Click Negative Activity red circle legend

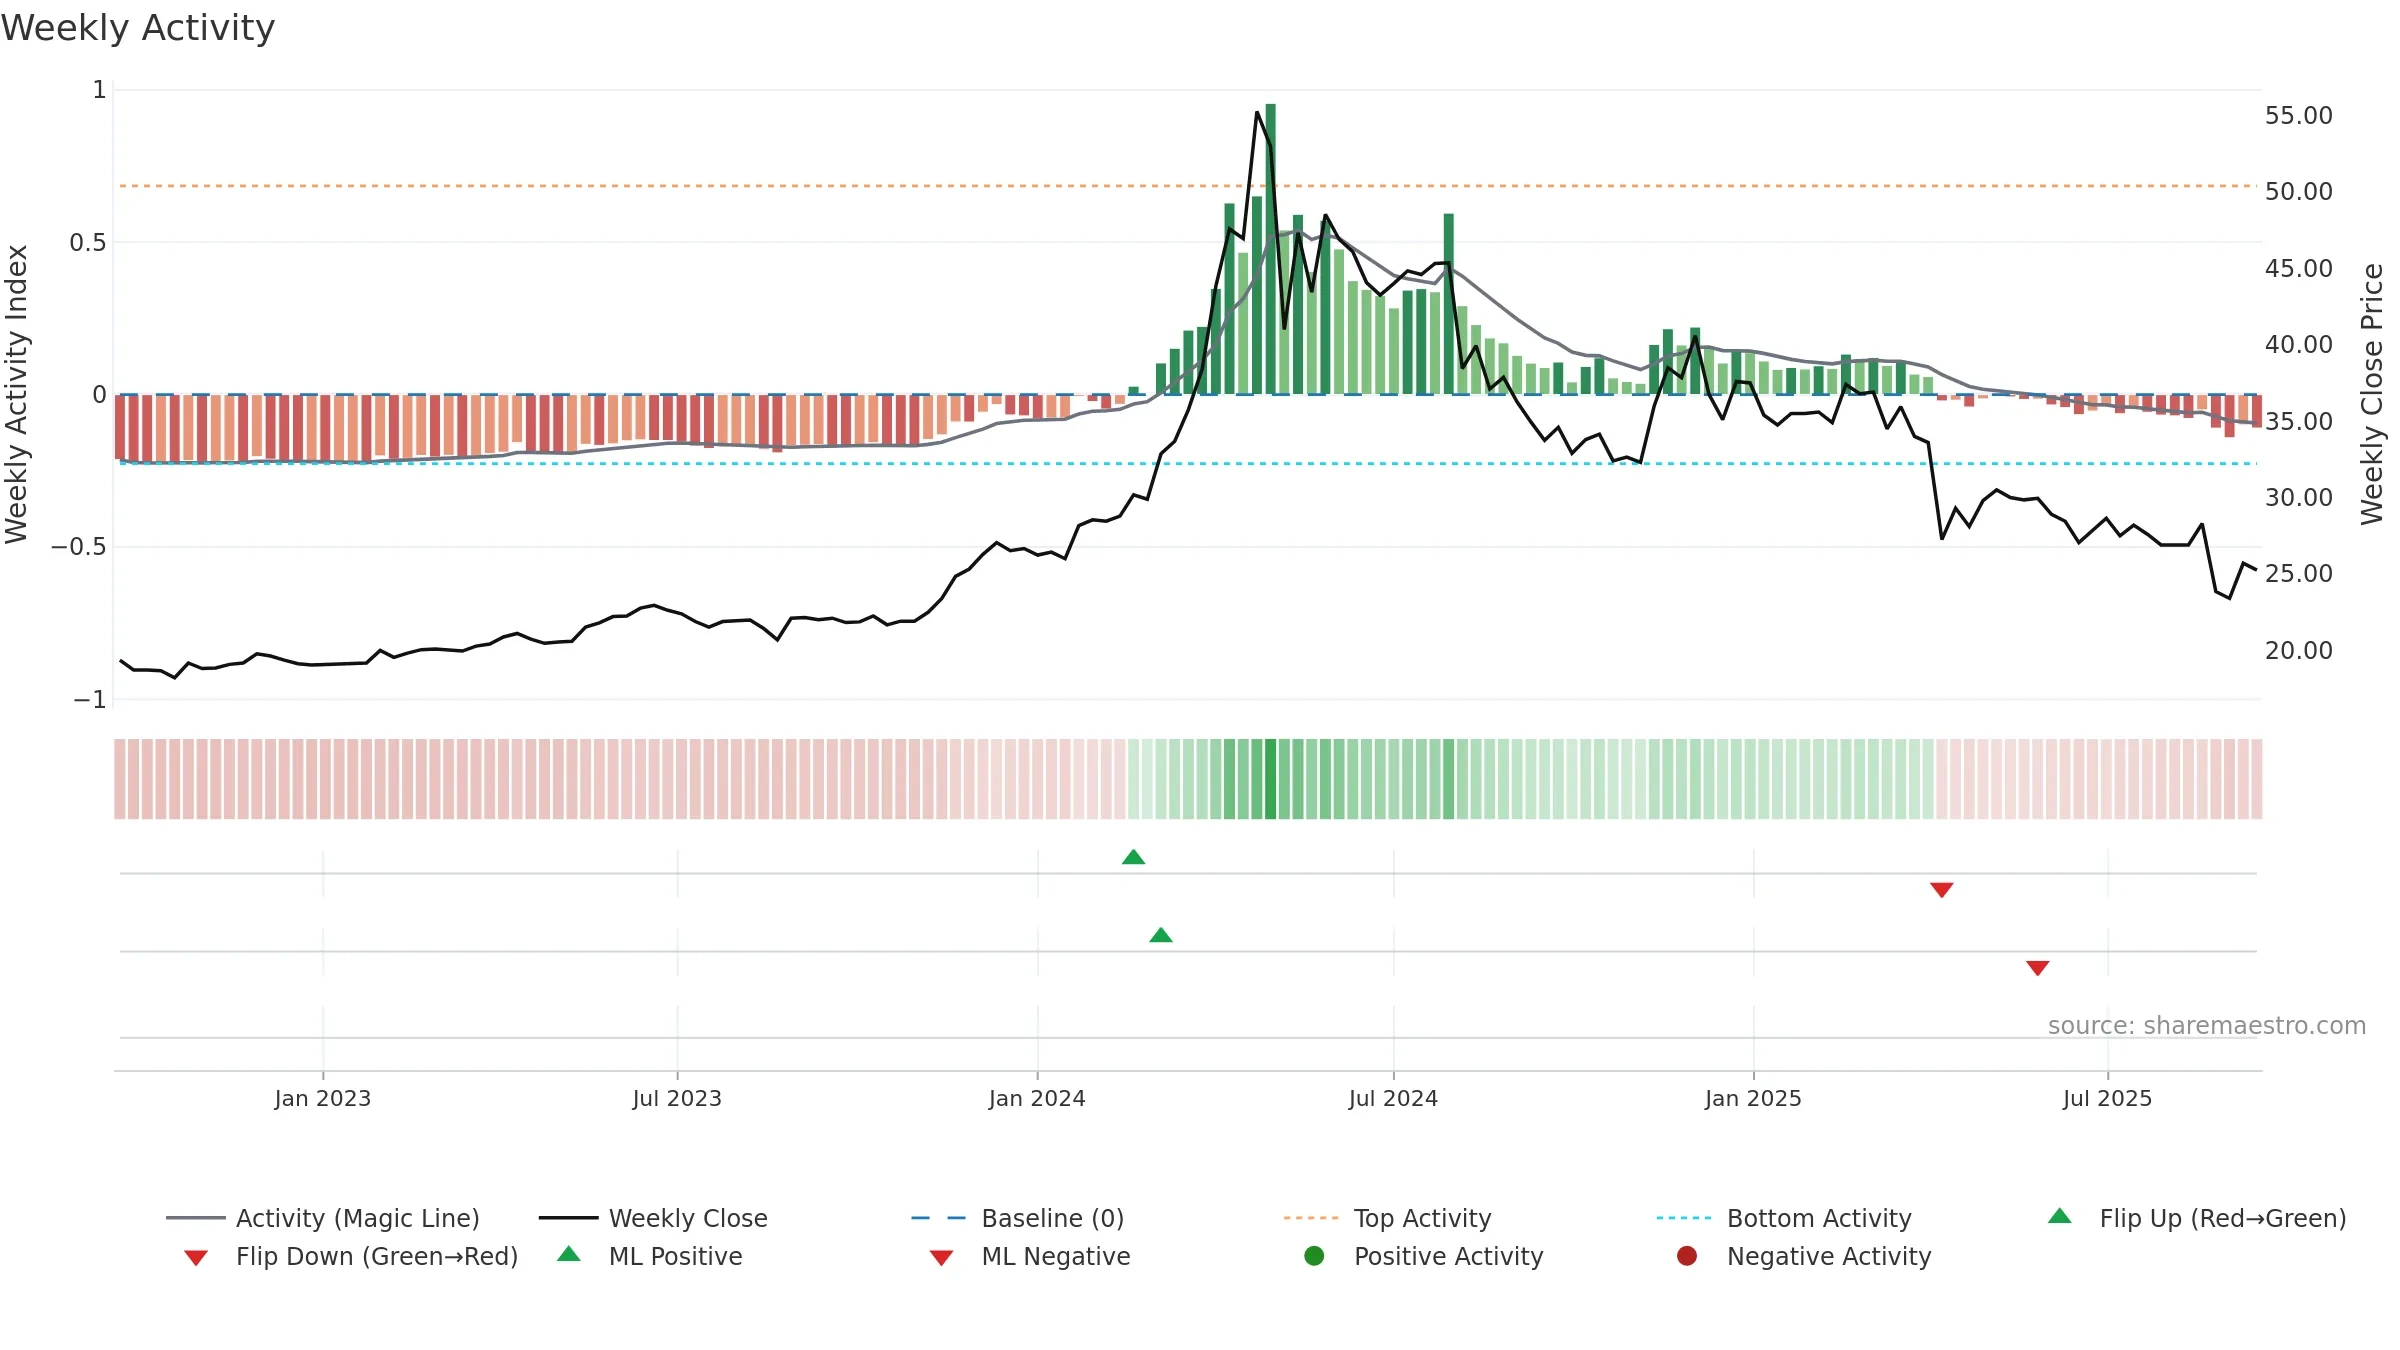click(x=1687, y=1256)
